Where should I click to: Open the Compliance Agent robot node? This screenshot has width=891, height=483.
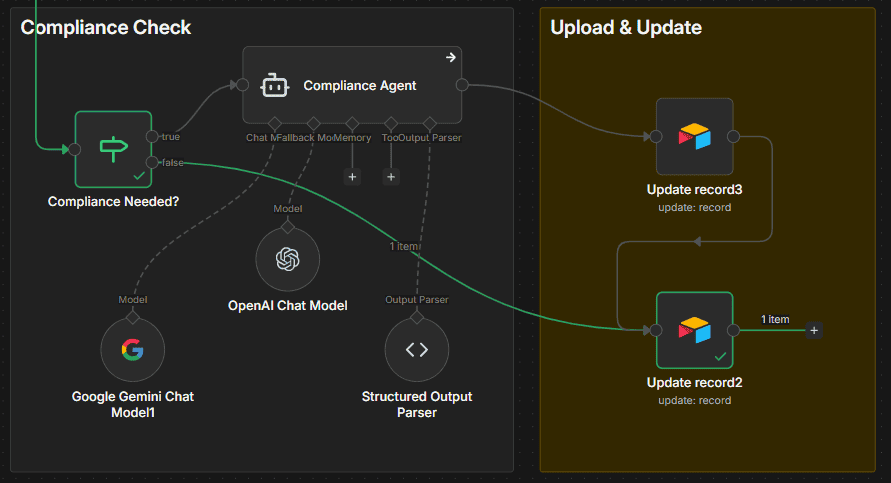point(352,86)
